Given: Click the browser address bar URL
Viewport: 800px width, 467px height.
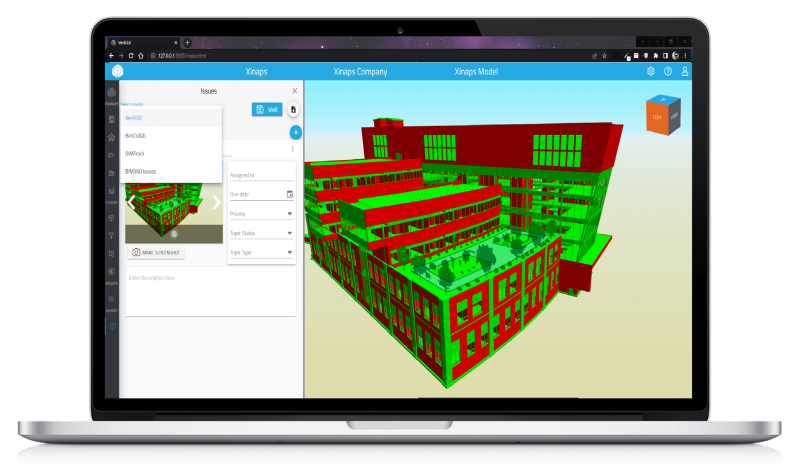Looking at the screenshot, I should point(182,56).
